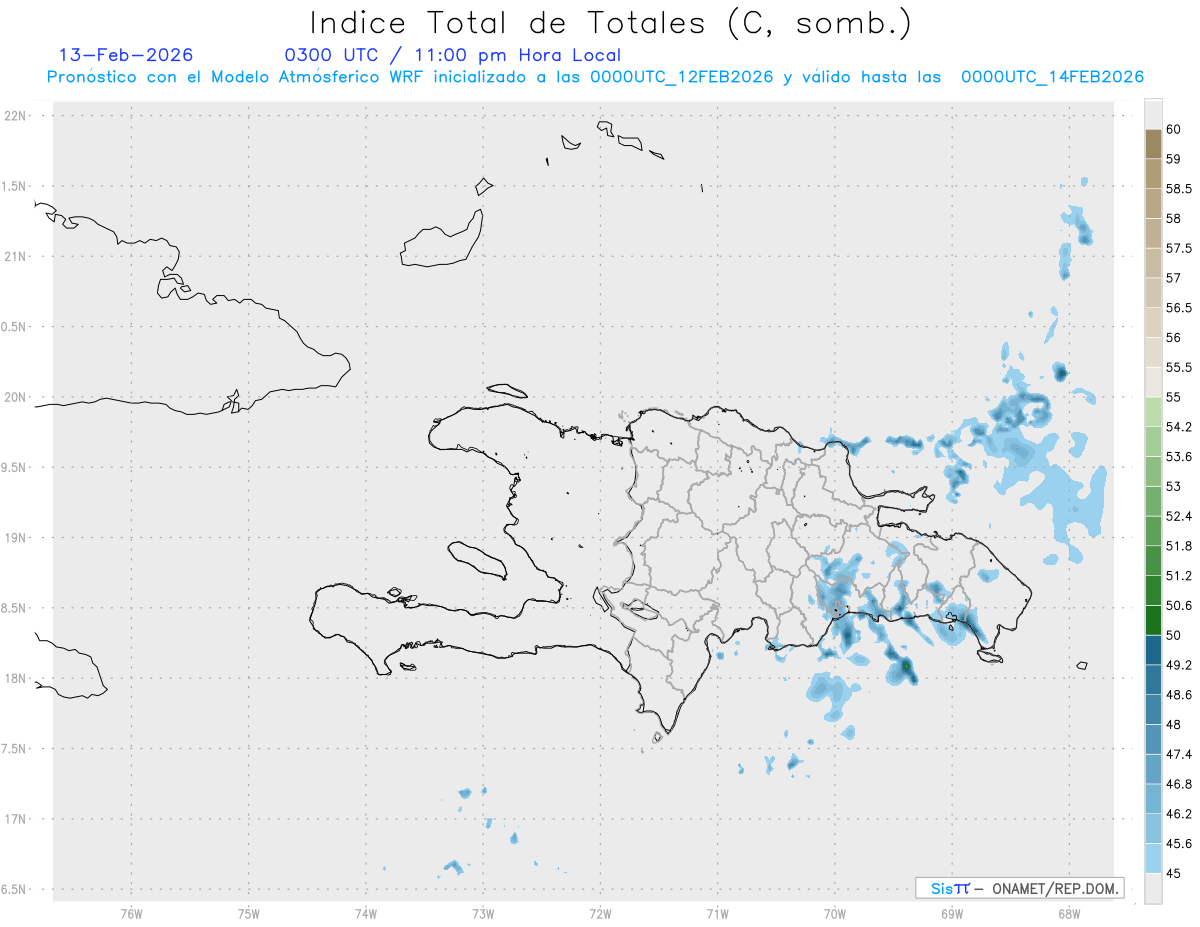
Task: Click the latitude axis label '19N'
Action: coord(16,537)
